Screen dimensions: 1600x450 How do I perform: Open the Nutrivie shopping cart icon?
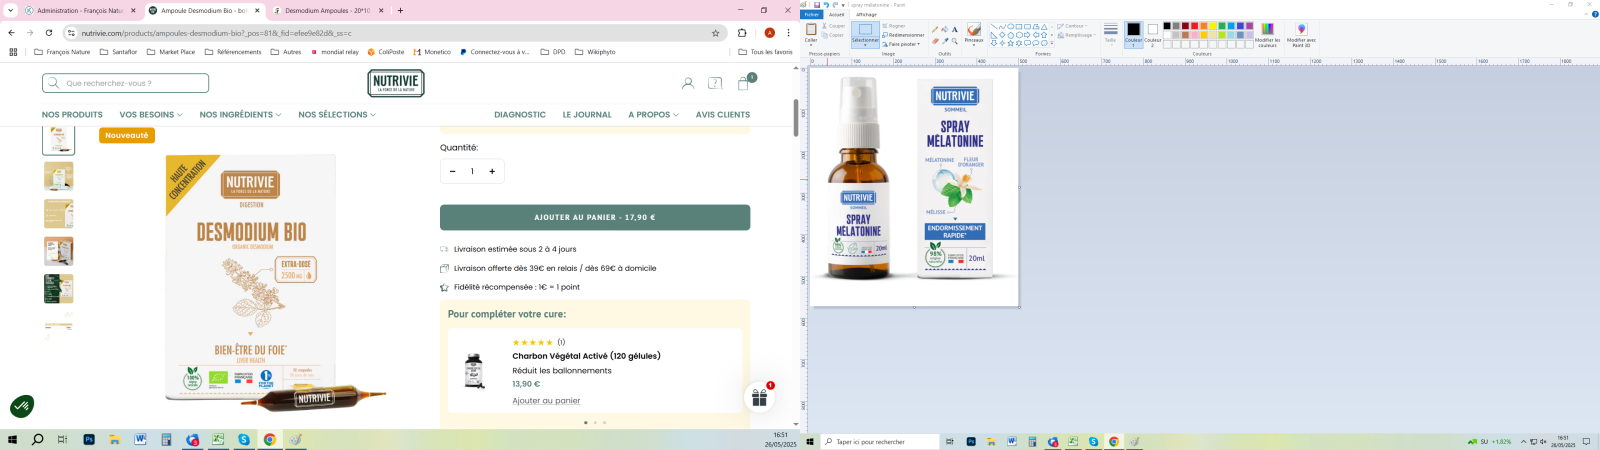pyautogui.click(x=744, y=83)
